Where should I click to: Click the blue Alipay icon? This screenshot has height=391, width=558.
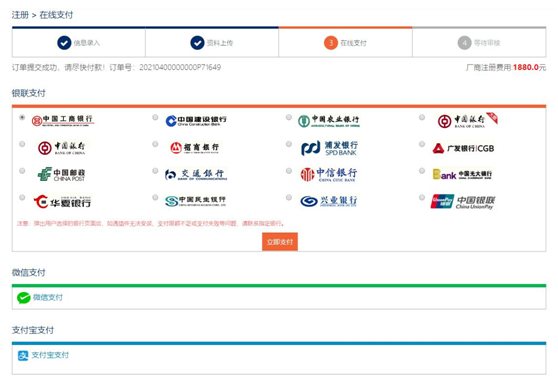[x=23, y=355]
